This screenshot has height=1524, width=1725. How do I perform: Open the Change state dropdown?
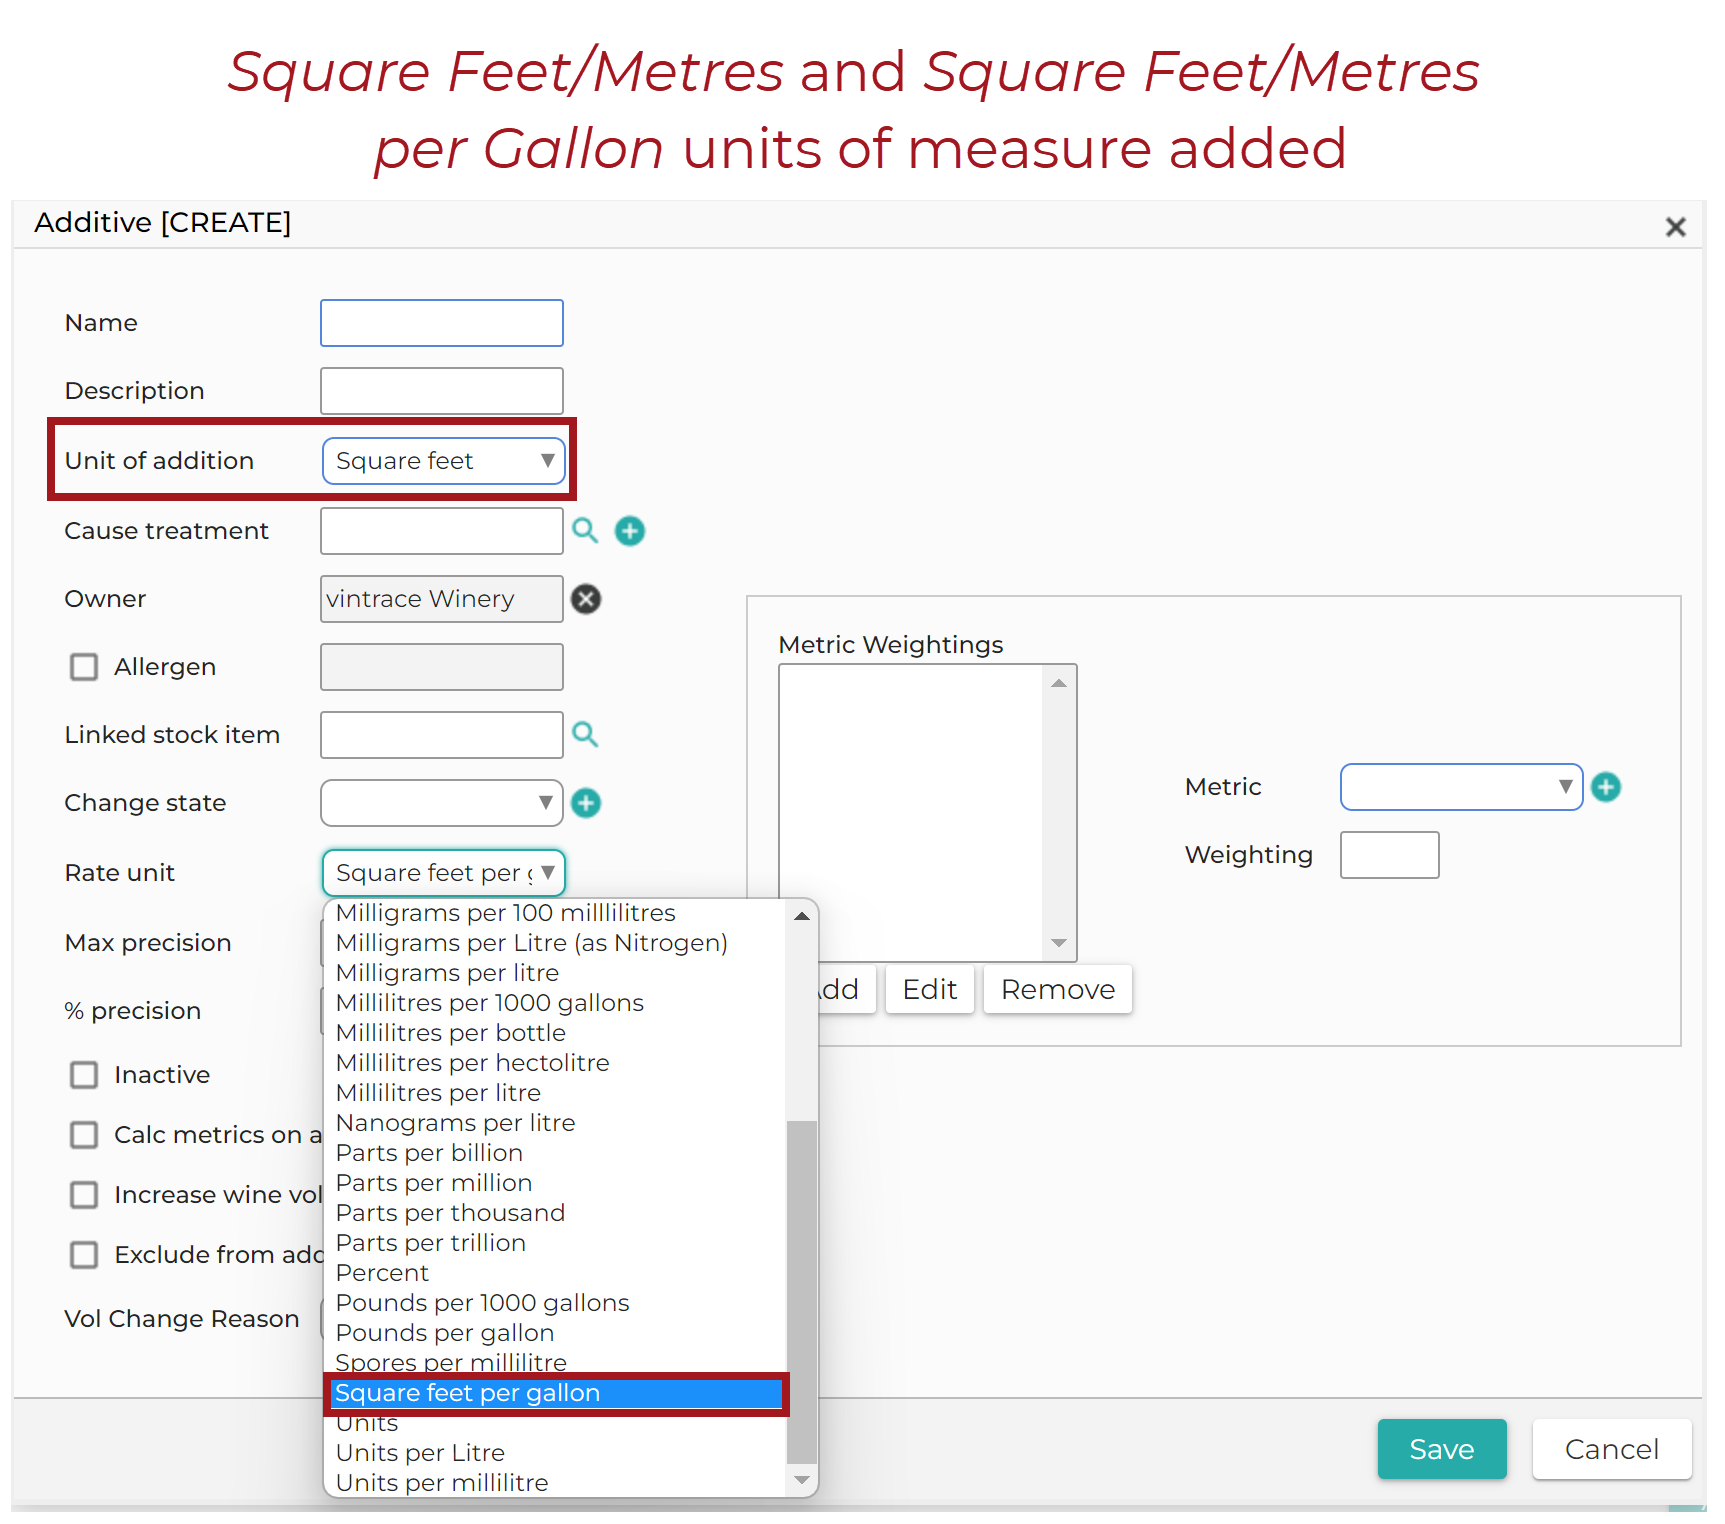pyautogui.click(x=442, y=803)
